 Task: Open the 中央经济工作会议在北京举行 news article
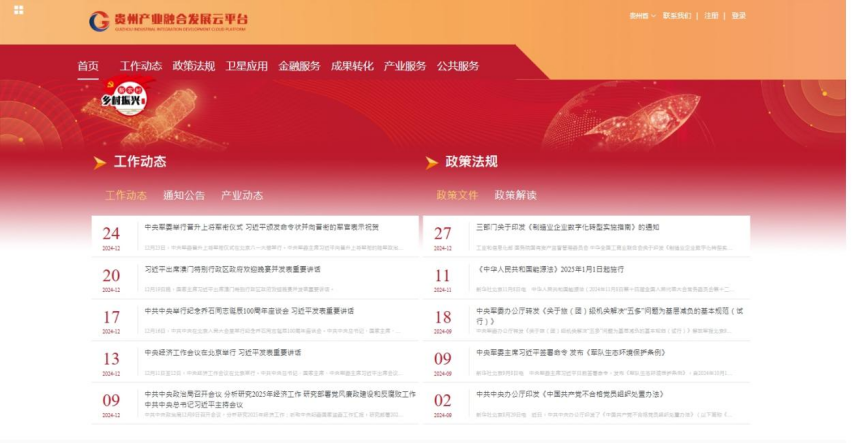click(x=222, y=354)
